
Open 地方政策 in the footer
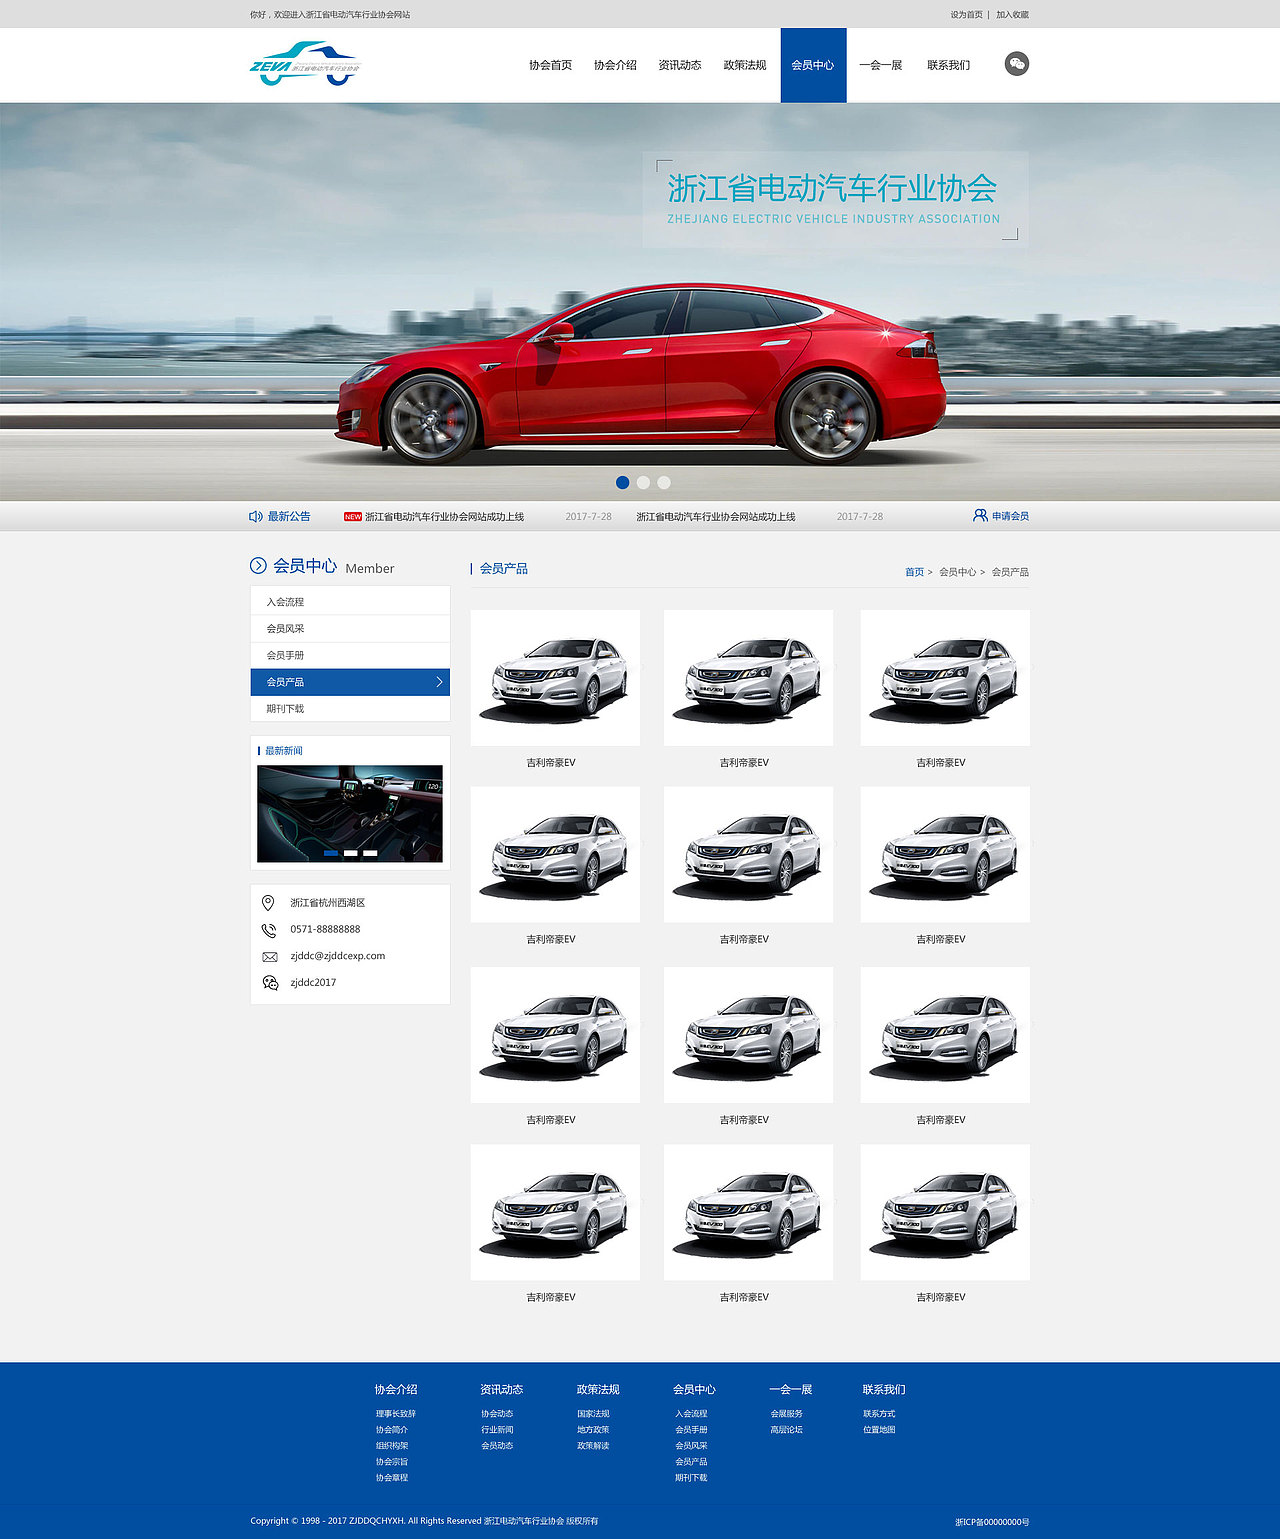coord(593,1430)
